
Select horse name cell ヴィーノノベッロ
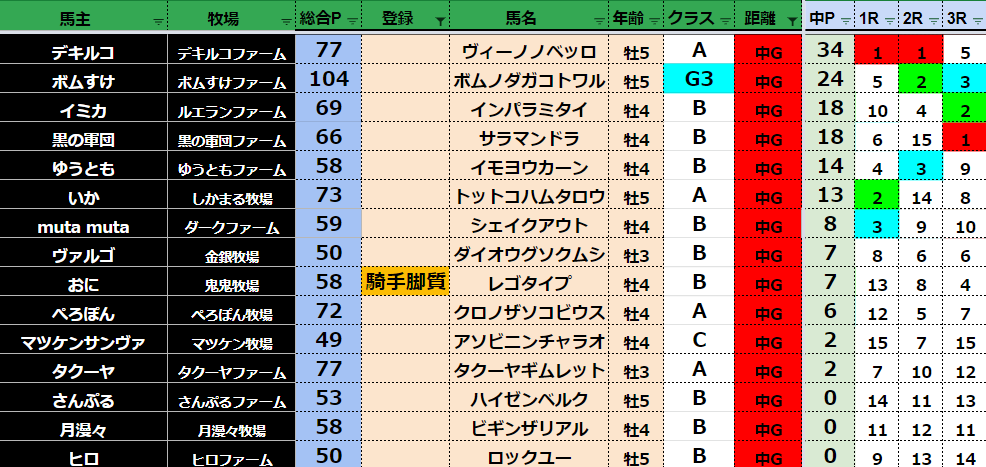point(529,51)
